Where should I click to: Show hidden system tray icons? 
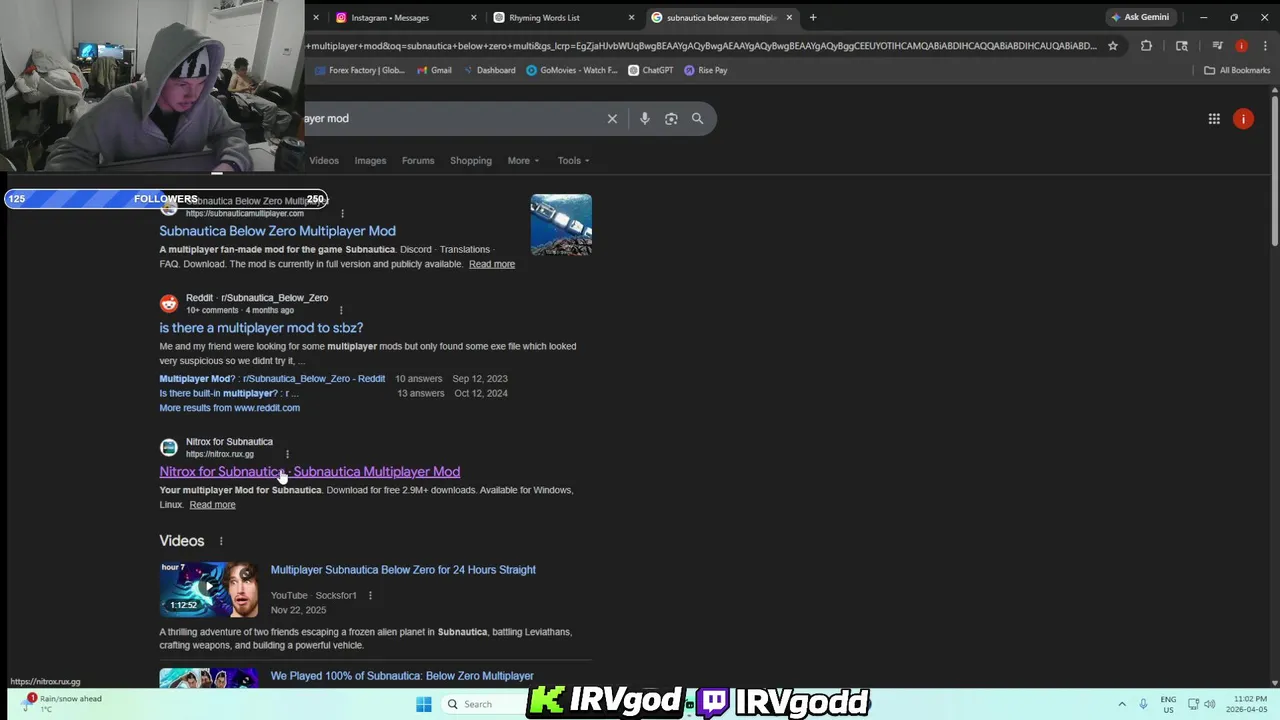1121,704
